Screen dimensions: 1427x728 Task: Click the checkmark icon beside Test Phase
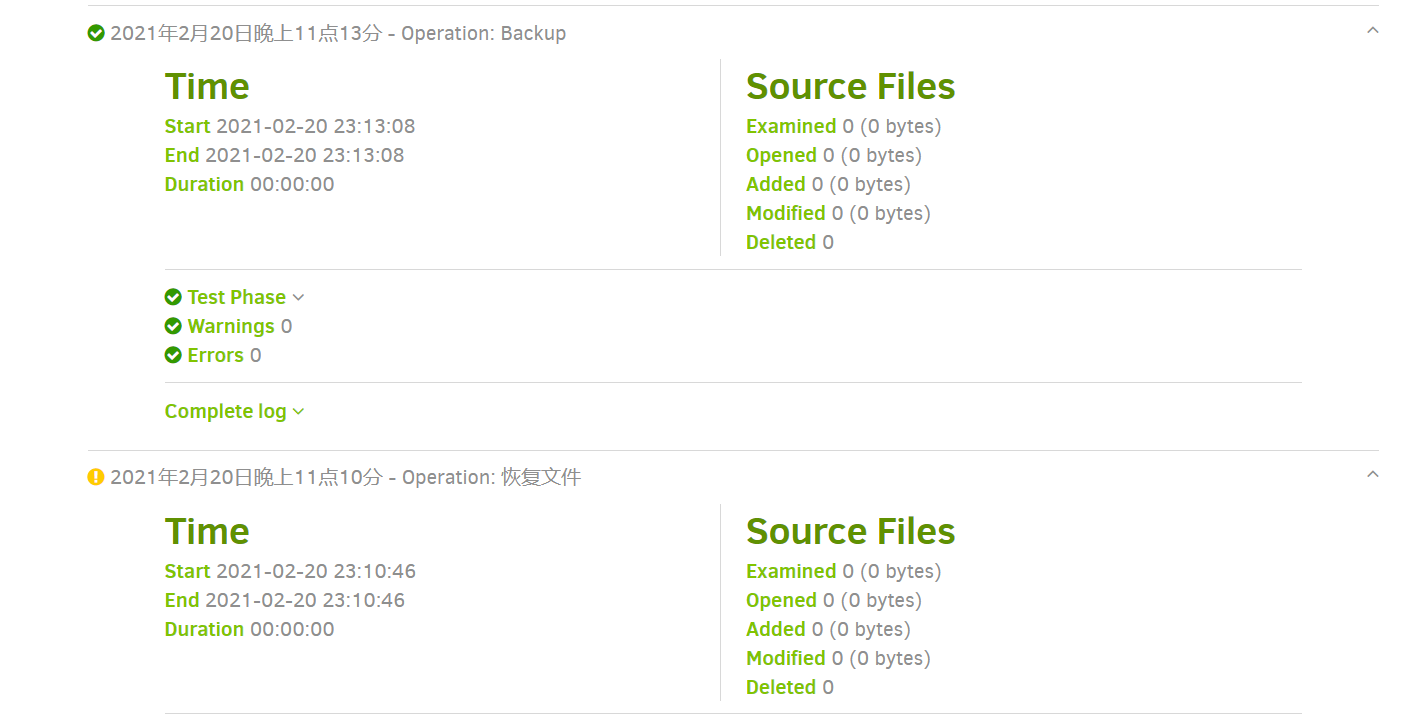click(x=173, y=297)
